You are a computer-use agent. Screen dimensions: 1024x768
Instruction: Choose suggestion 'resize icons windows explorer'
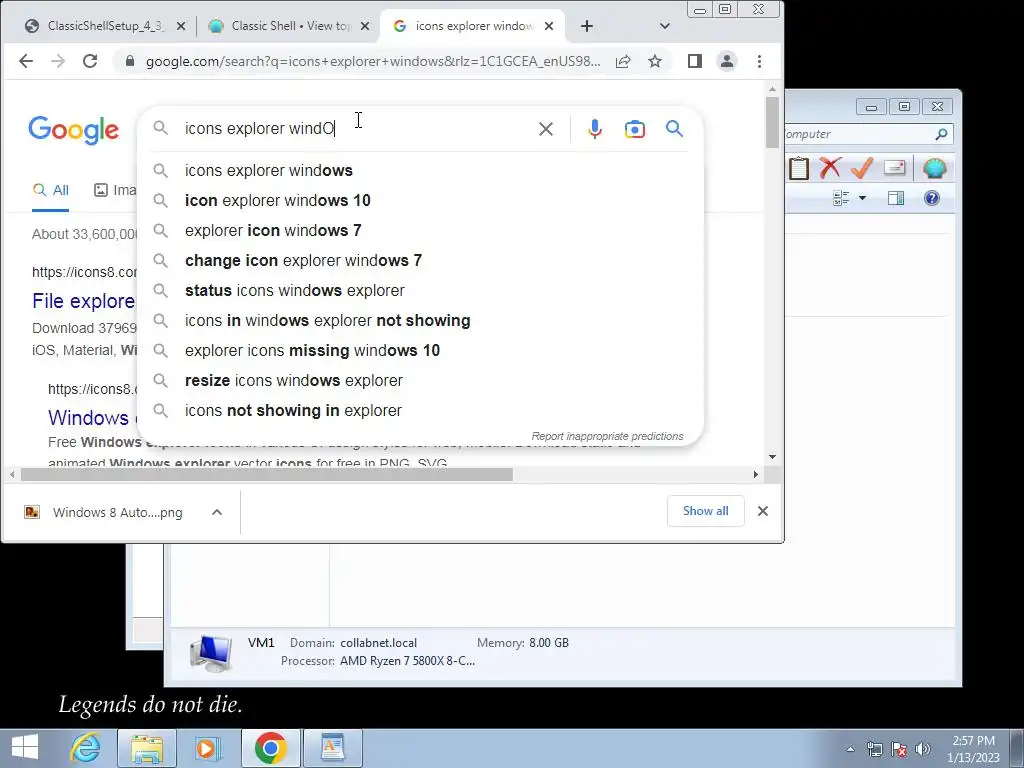tap(421, 381)
